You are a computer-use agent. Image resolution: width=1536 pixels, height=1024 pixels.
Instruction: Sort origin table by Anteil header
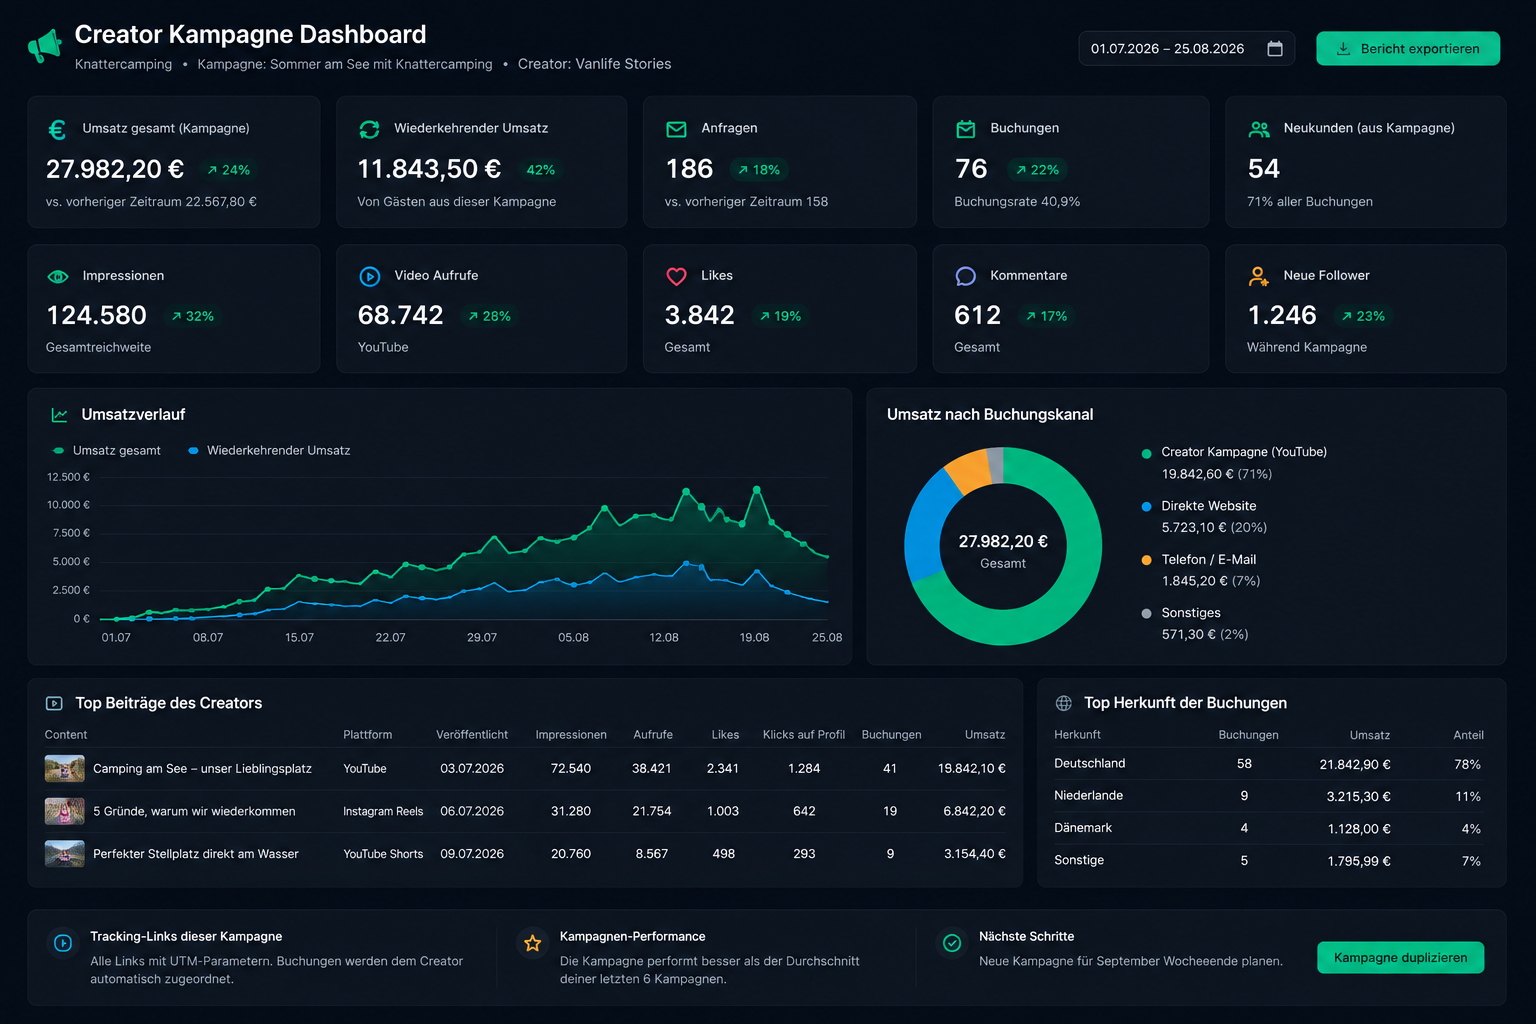1468,735
